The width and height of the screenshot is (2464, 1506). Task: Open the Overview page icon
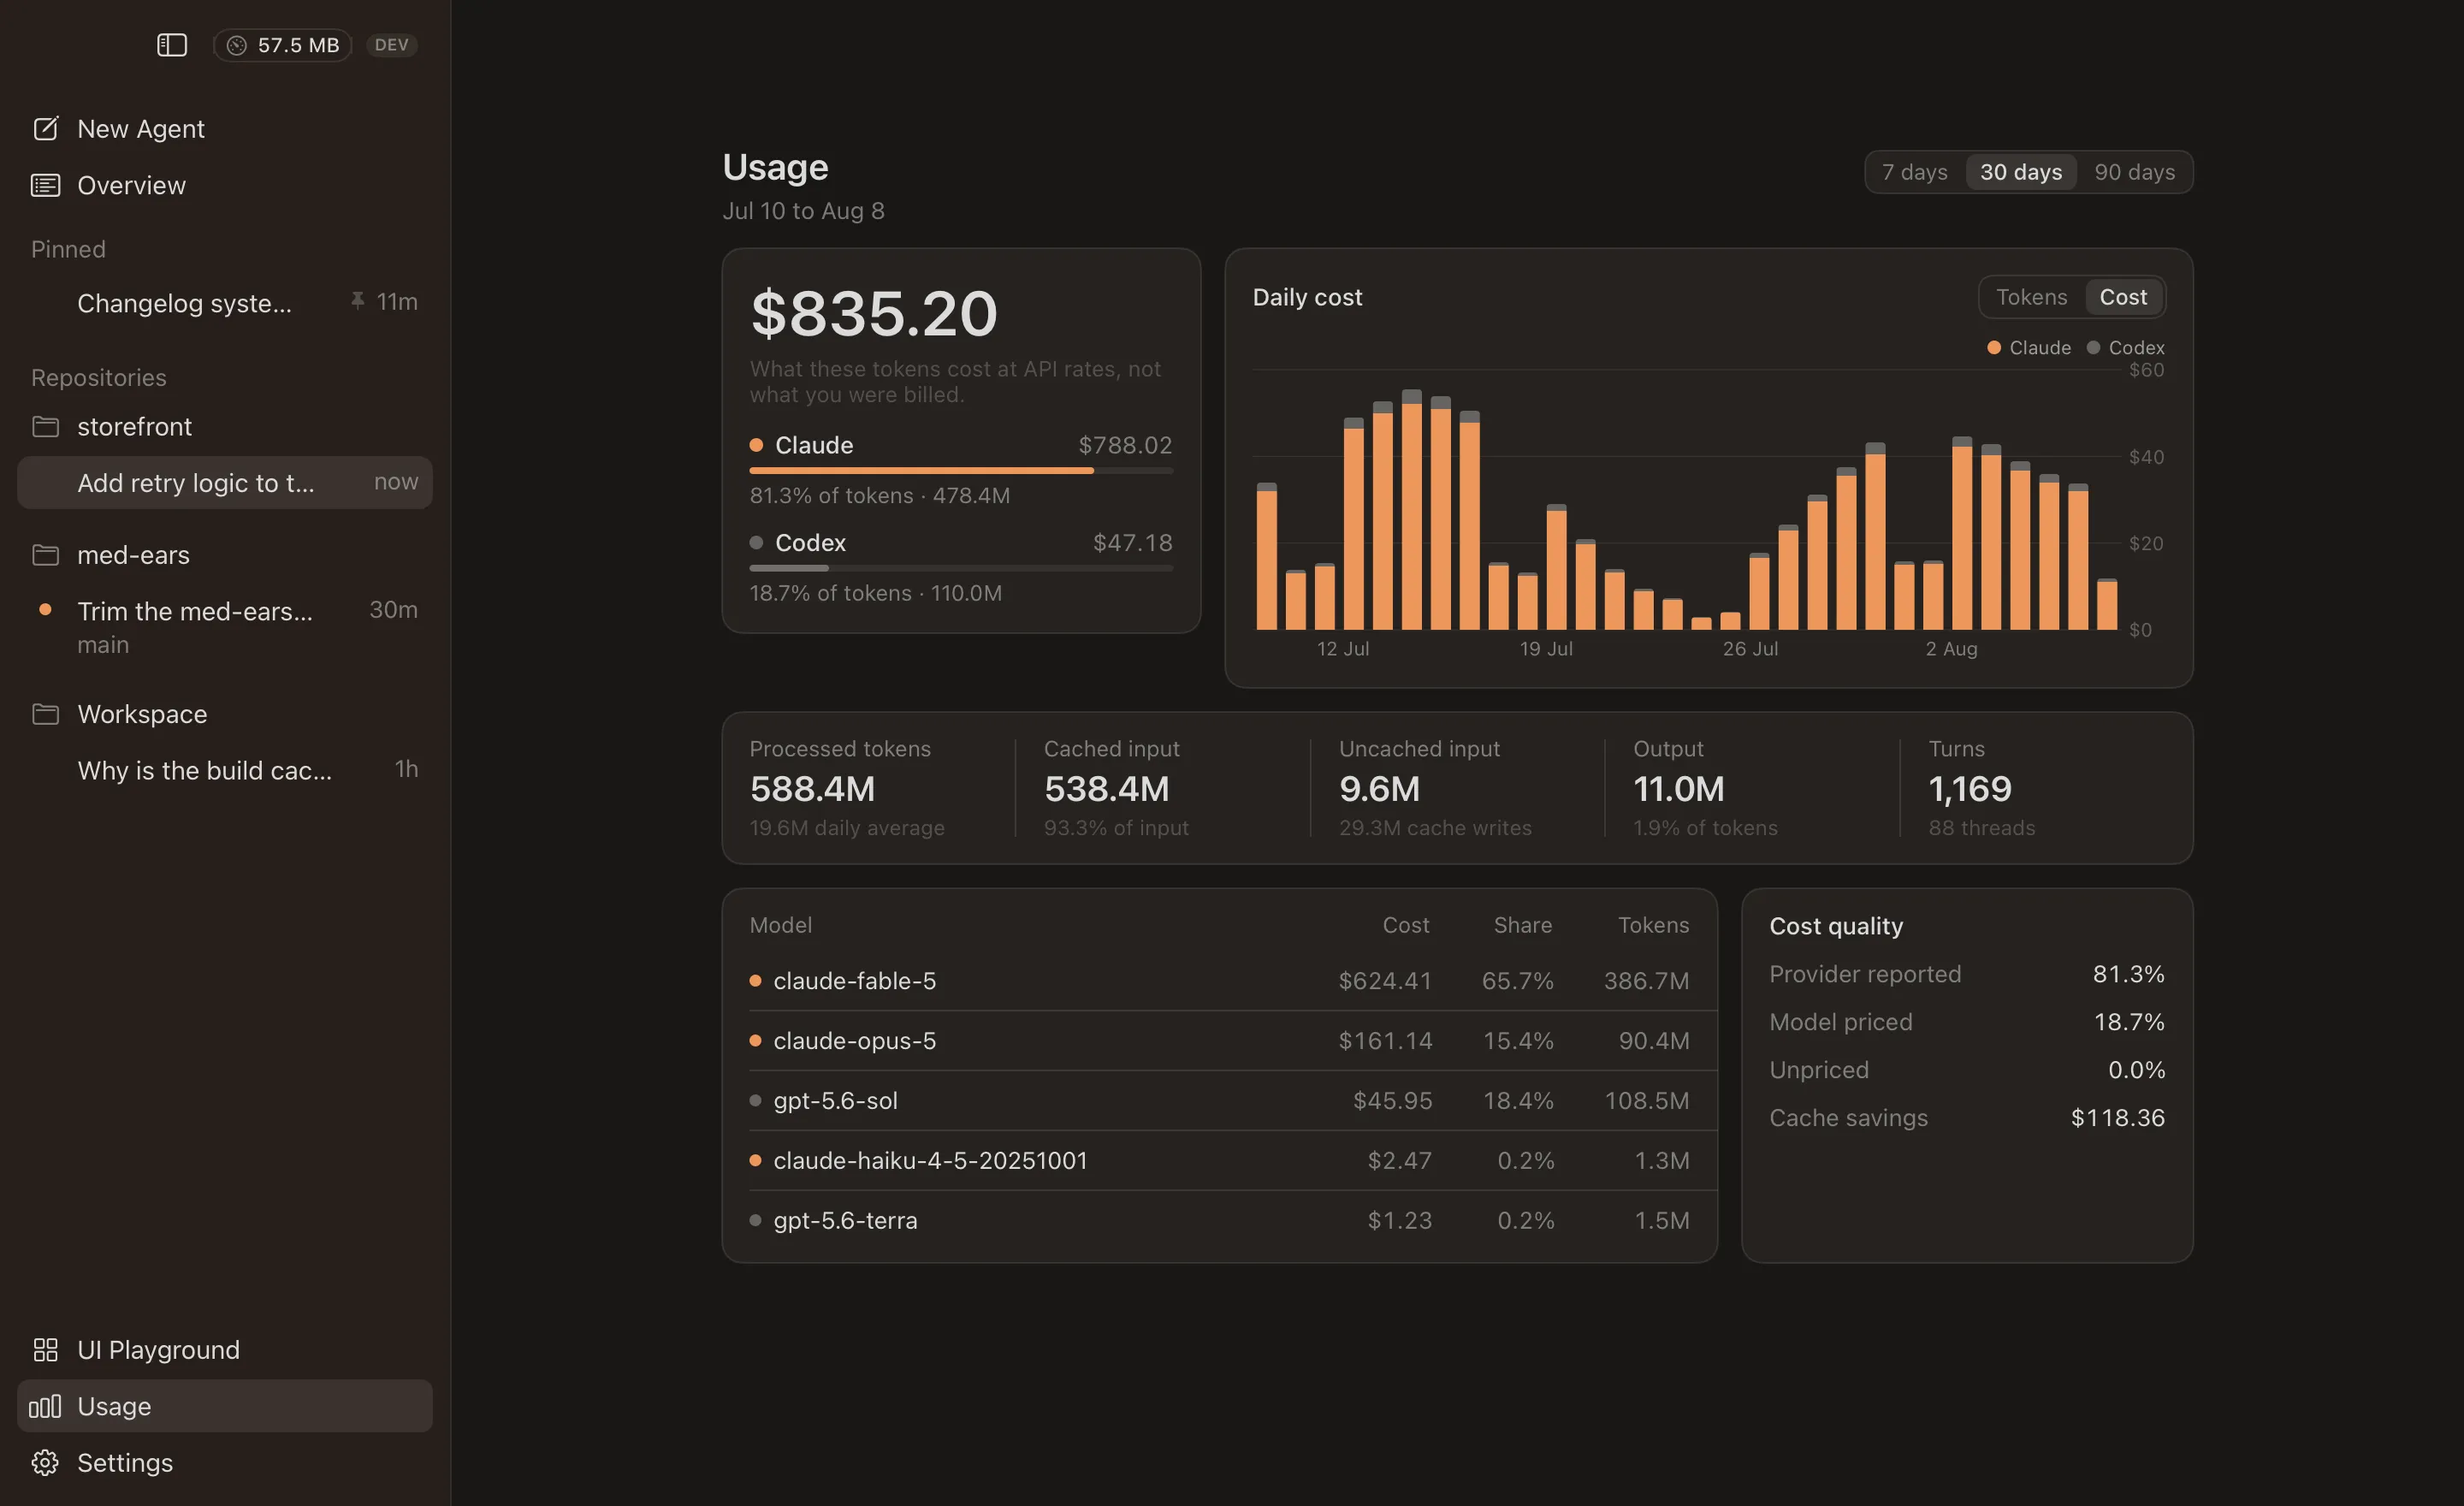(x=45, y=185)
